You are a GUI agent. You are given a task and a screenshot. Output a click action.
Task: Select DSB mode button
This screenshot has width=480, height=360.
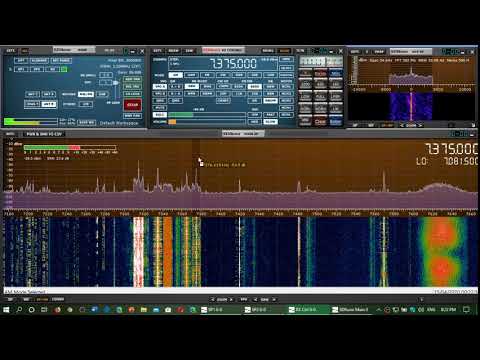click(239, 75)
